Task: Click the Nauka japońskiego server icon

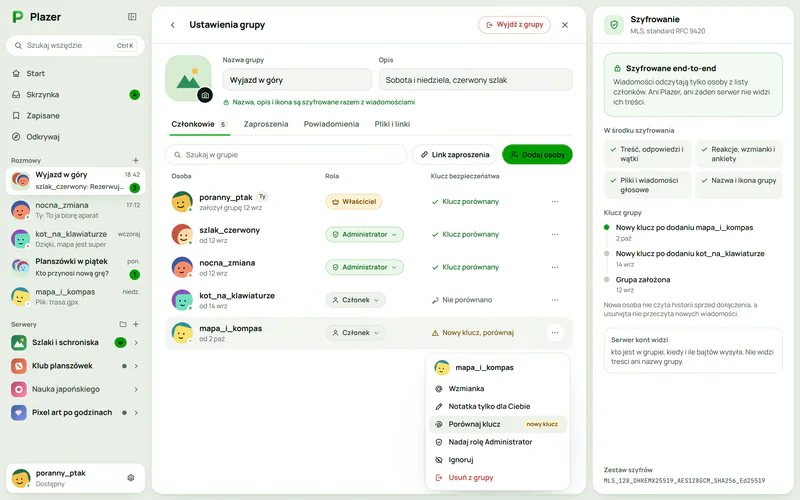Action: (x=19, y=389)
